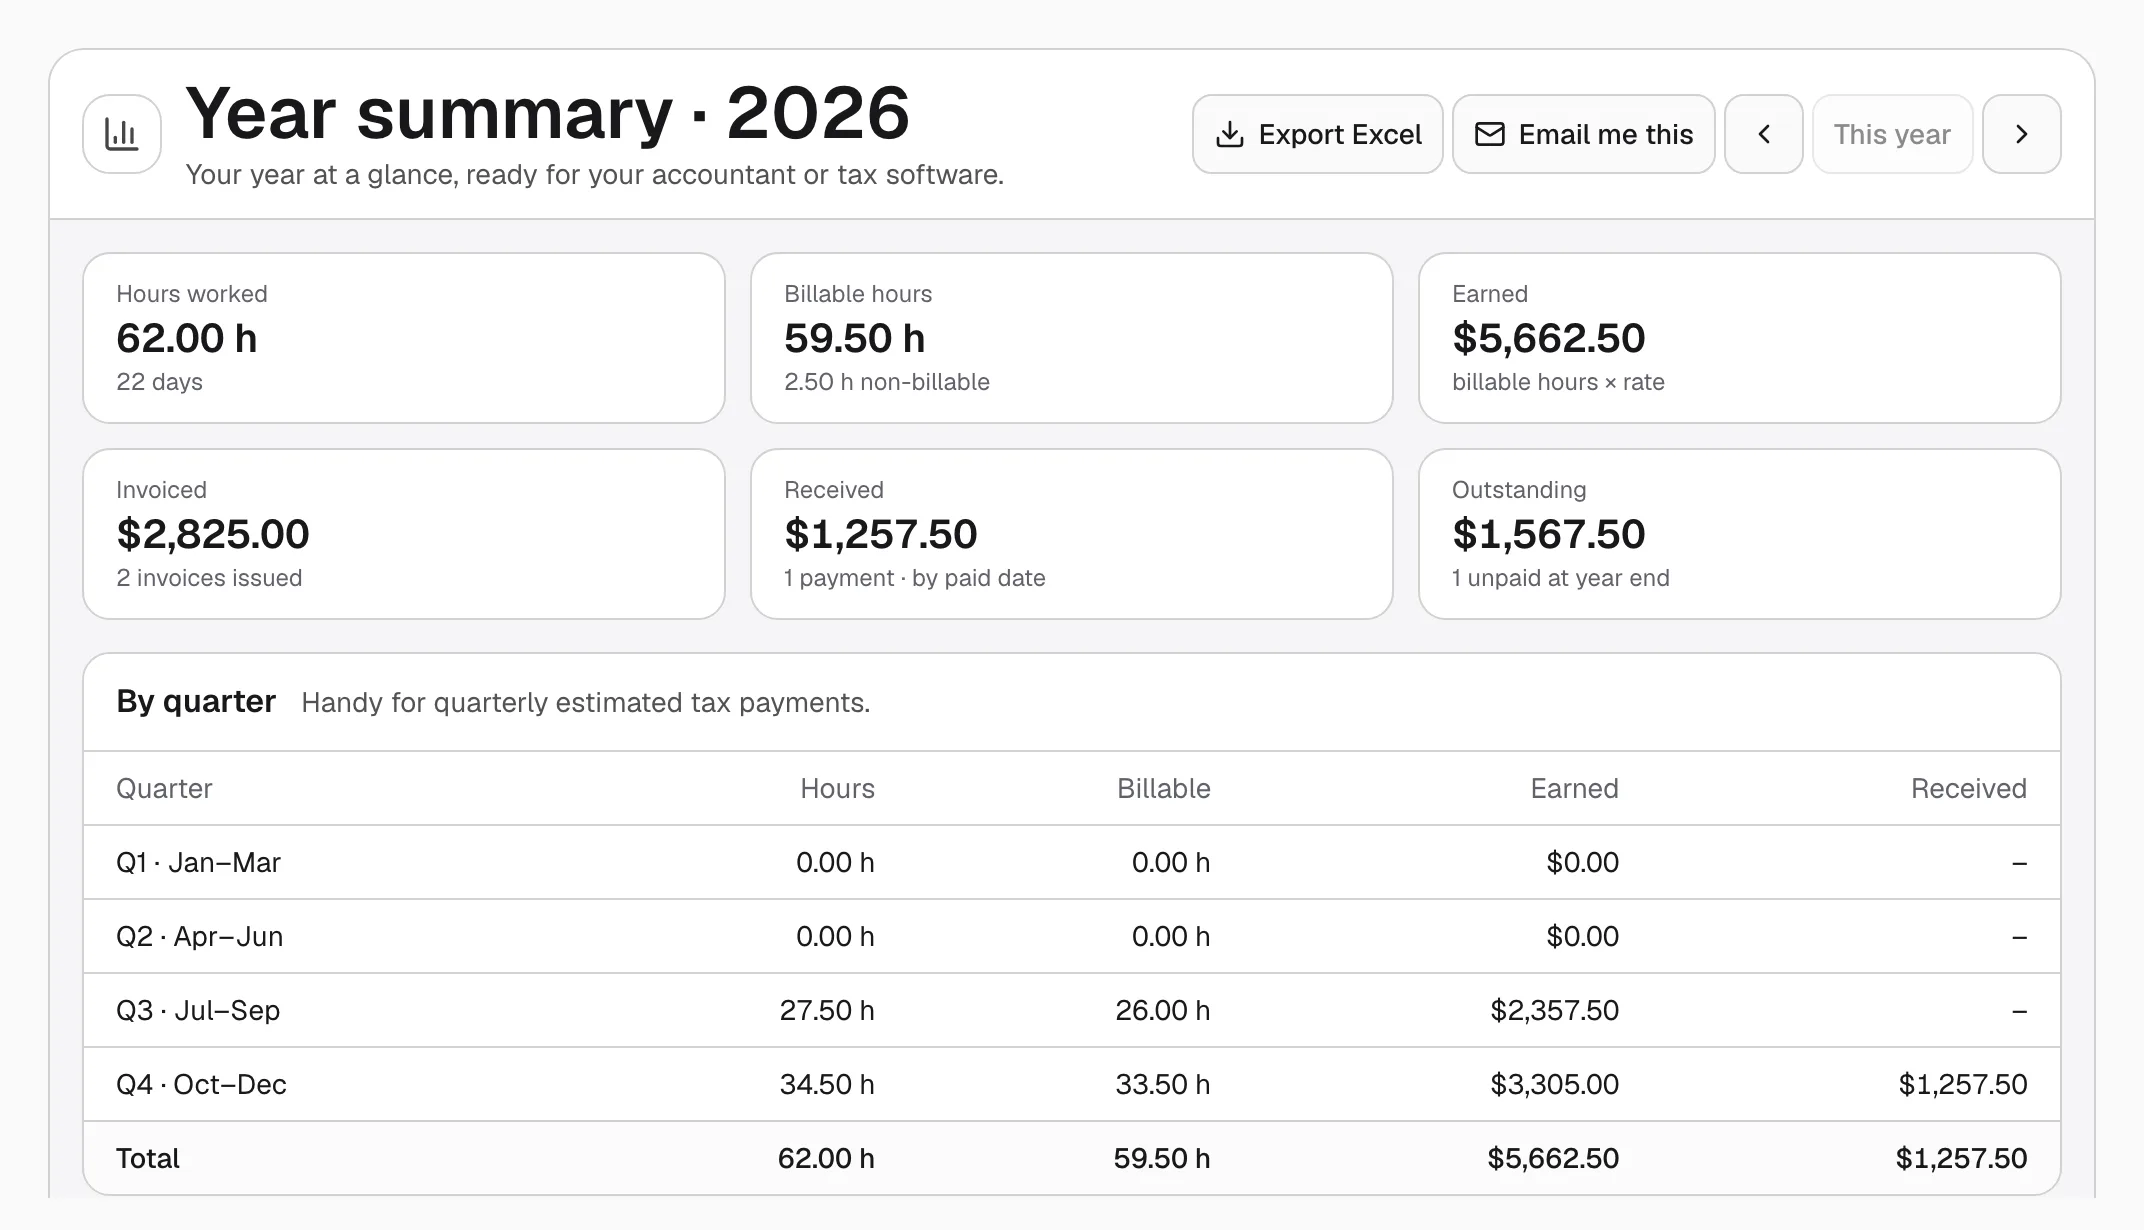Select the Q4 Oct–Dec row

pos(1072,1084)
